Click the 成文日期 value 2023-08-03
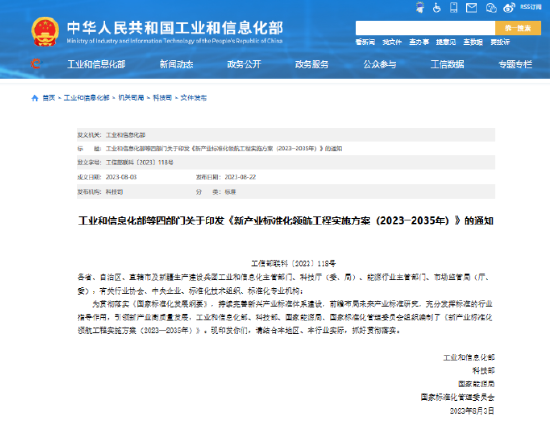Viewport: 550px width, 424px height. coord(121,177)
